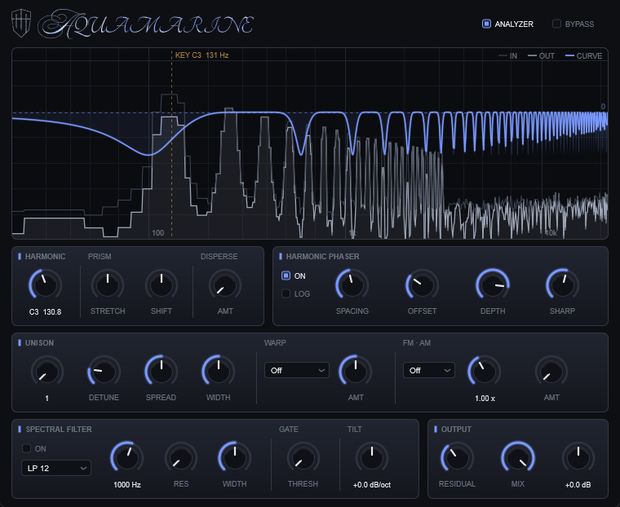Click the phaser SHARP knob
Image resolution: width=620 pixels, height=507 pixels.
562,285
